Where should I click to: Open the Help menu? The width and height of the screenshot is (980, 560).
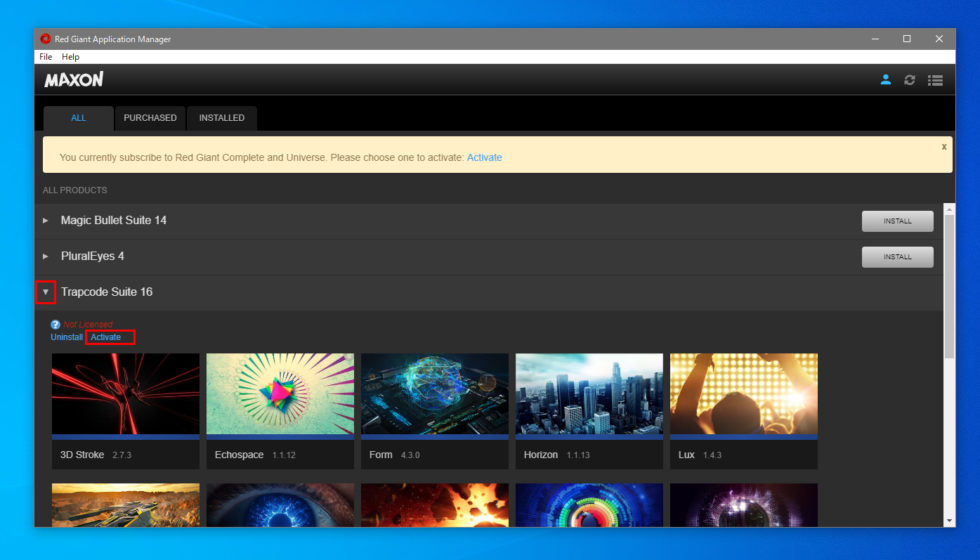tap(71, 57)
